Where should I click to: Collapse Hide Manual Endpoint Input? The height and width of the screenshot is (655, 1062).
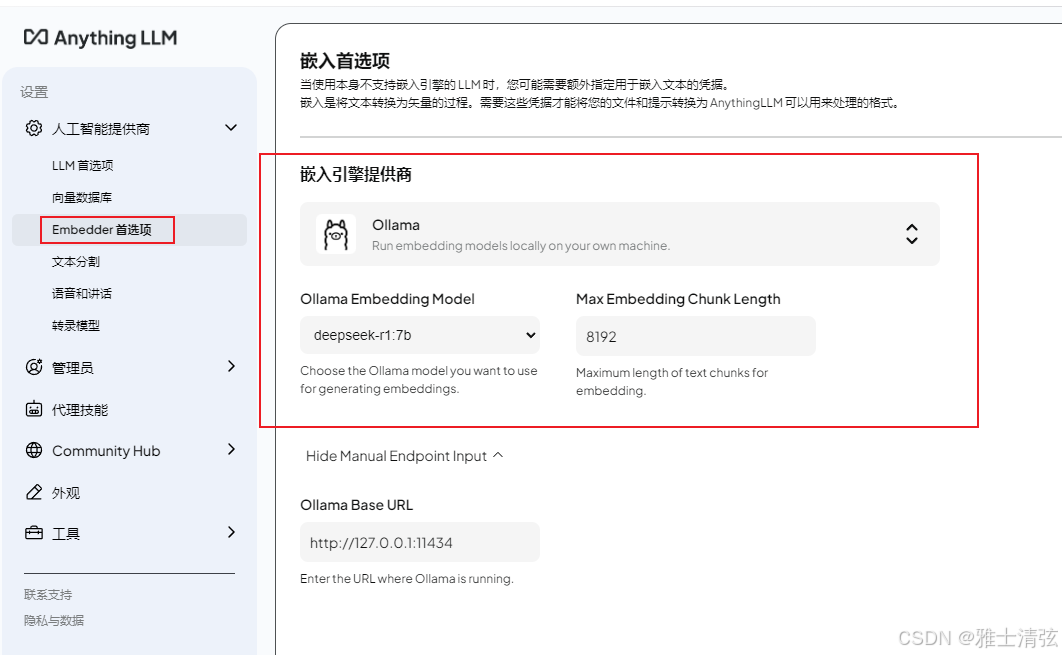pos(404,456)
